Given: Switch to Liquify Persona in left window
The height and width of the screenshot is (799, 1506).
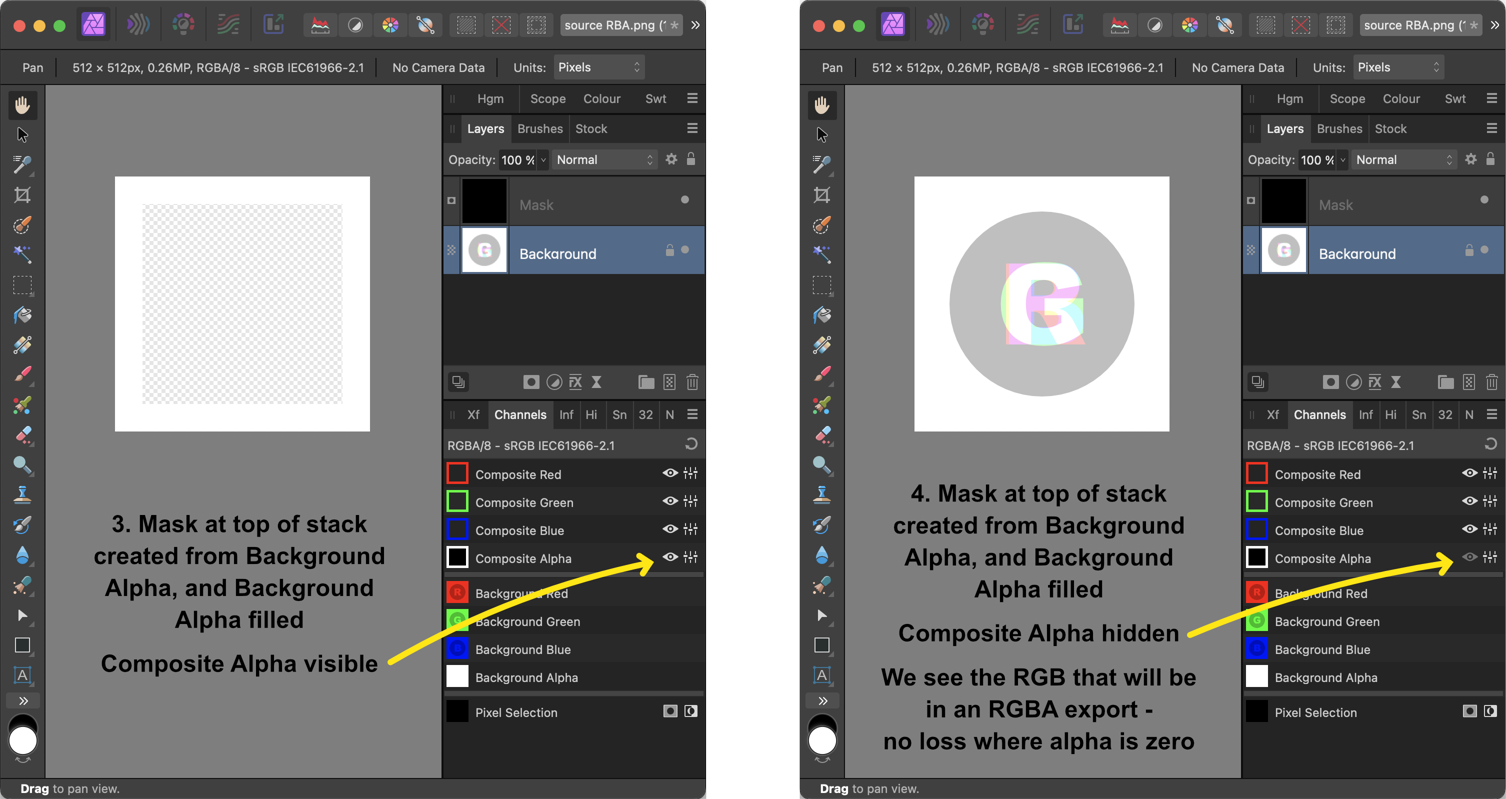Looking at the screenshot, I should coord(139,25).
